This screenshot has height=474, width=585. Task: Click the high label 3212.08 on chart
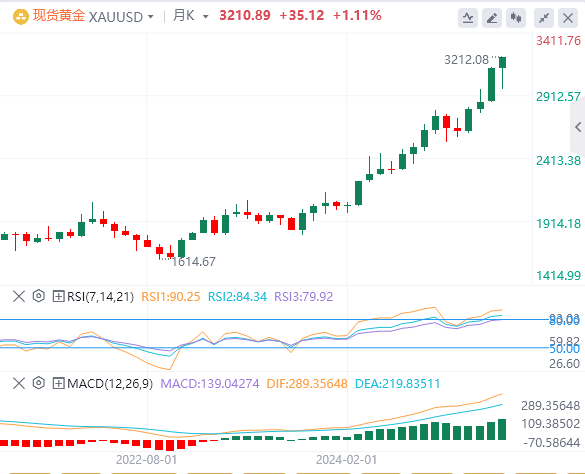466,60
